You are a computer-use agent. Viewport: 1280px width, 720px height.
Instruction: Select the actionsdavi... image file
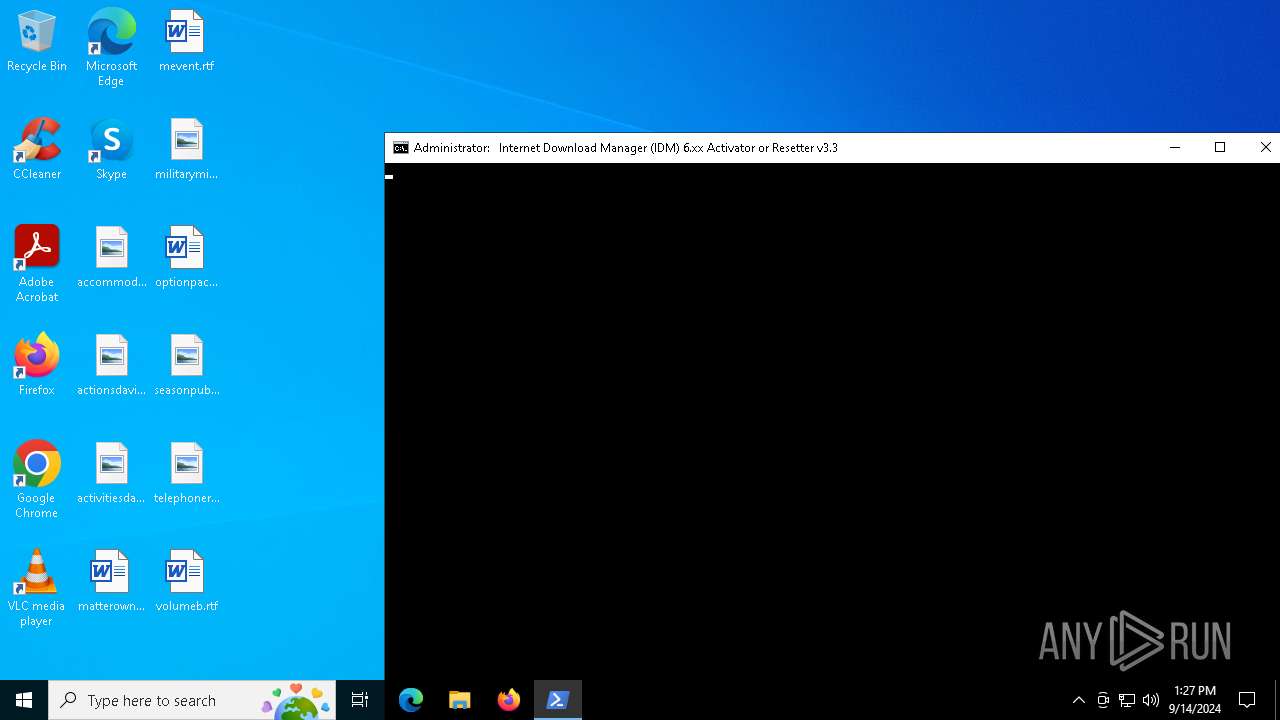click(x=111, y=366)
